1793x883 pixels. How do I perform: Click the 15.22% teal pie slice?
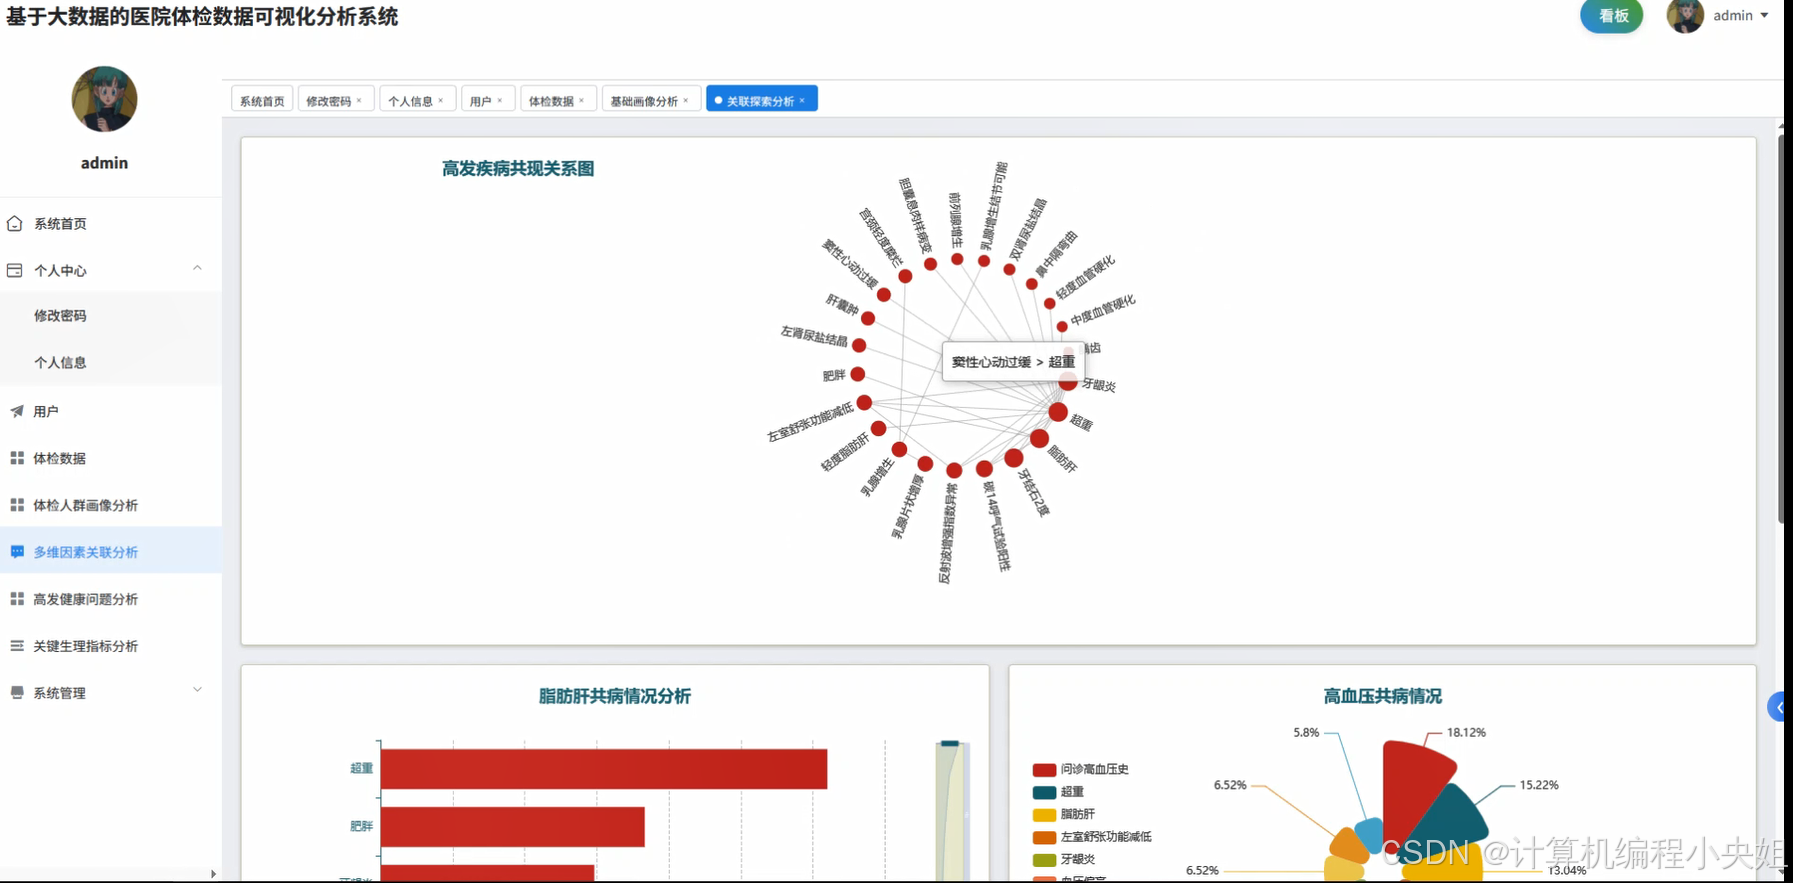click(x=1455, y=820)
